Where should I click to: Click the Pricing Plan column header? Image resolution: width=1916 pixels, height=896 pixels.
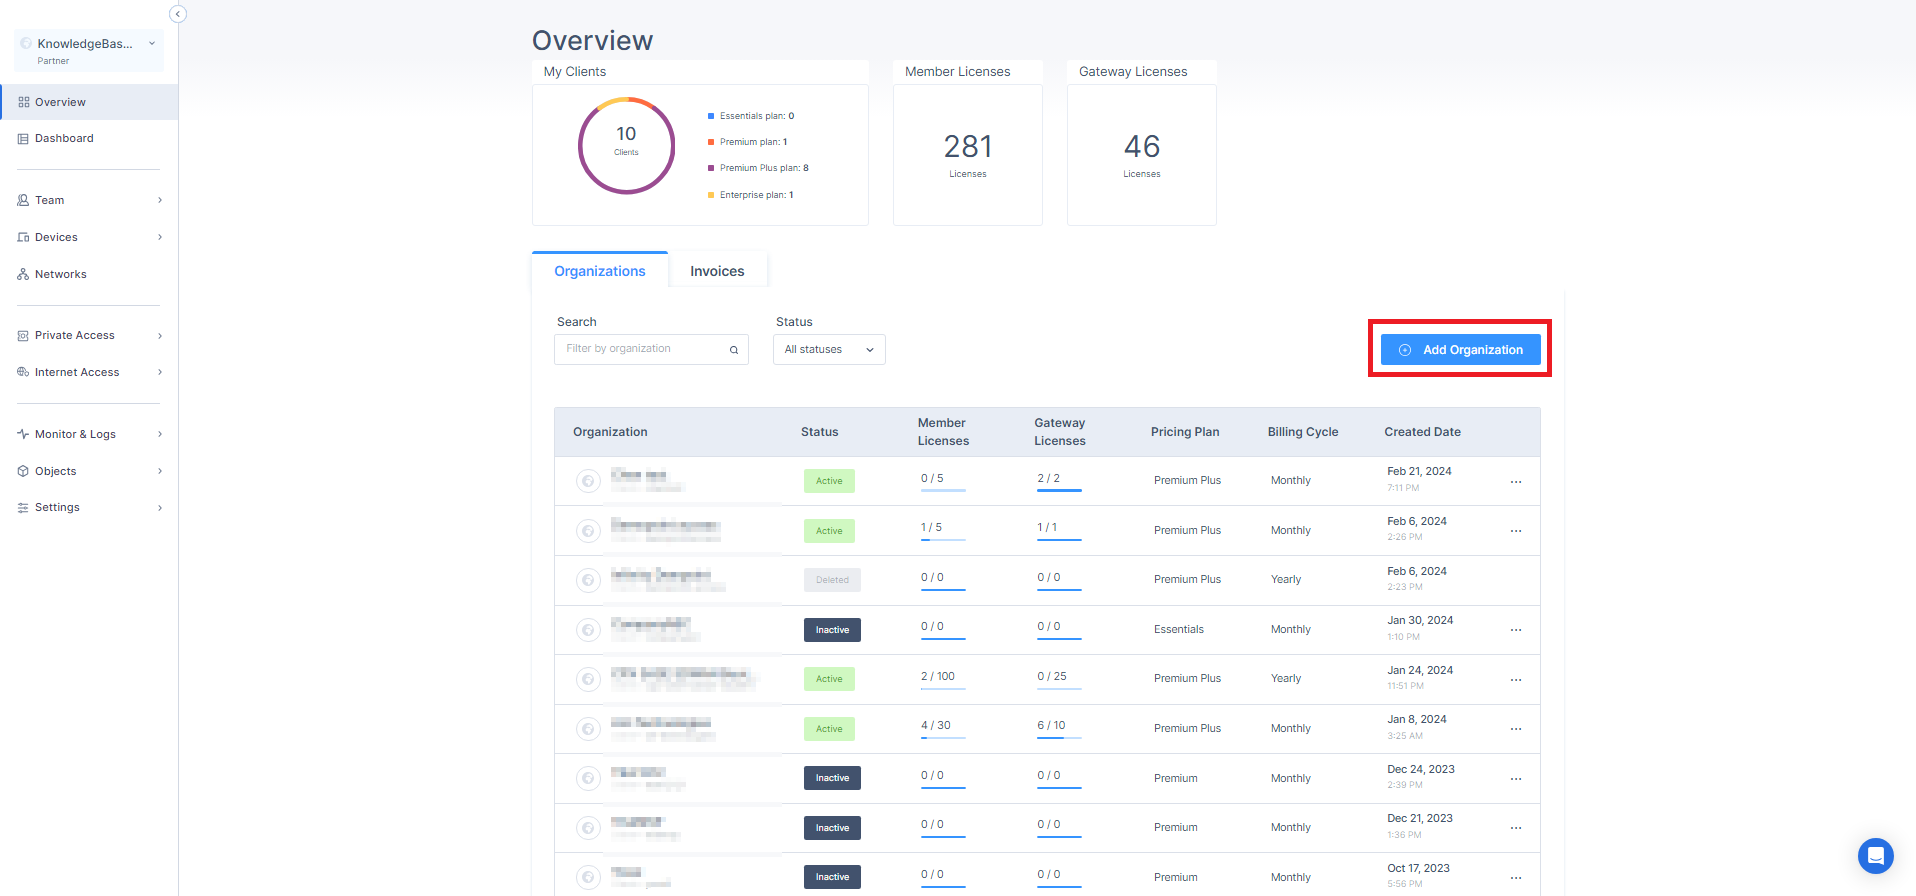click(1185, 432)
